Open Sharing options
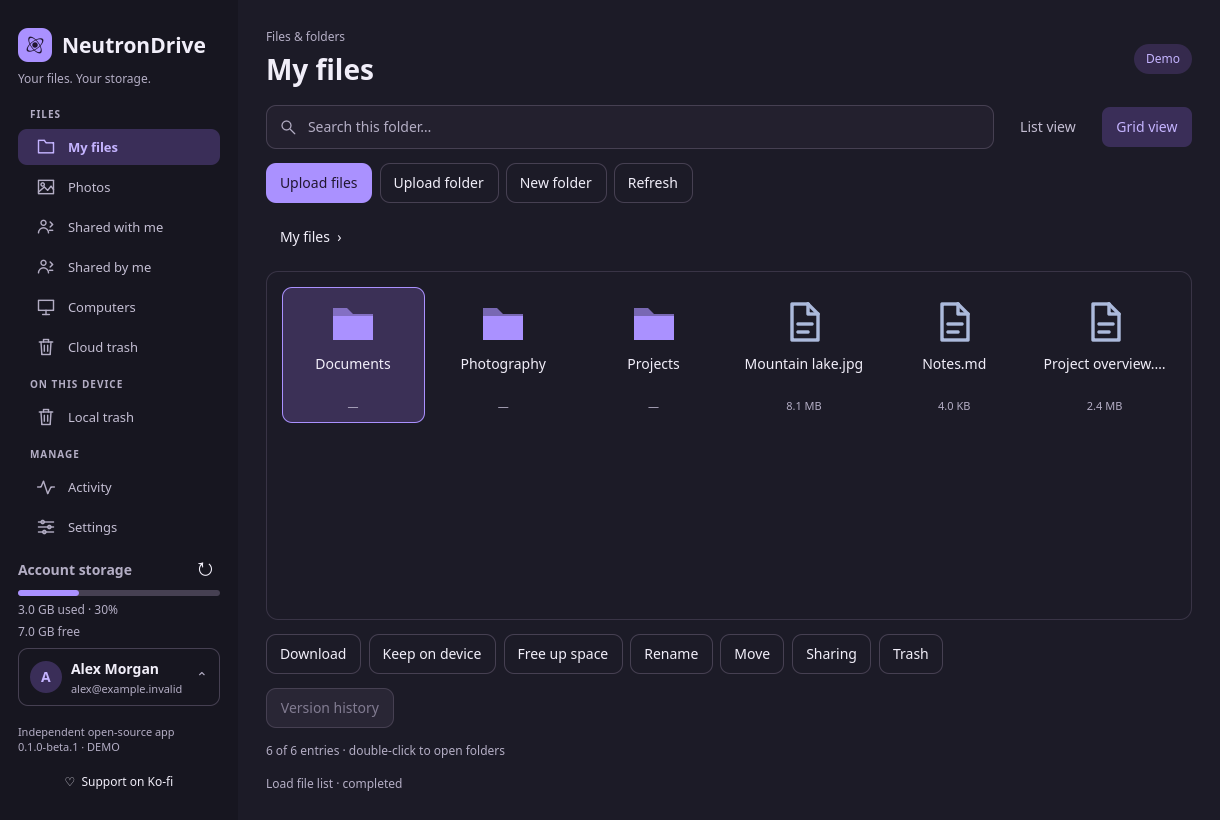 [831, 654]
